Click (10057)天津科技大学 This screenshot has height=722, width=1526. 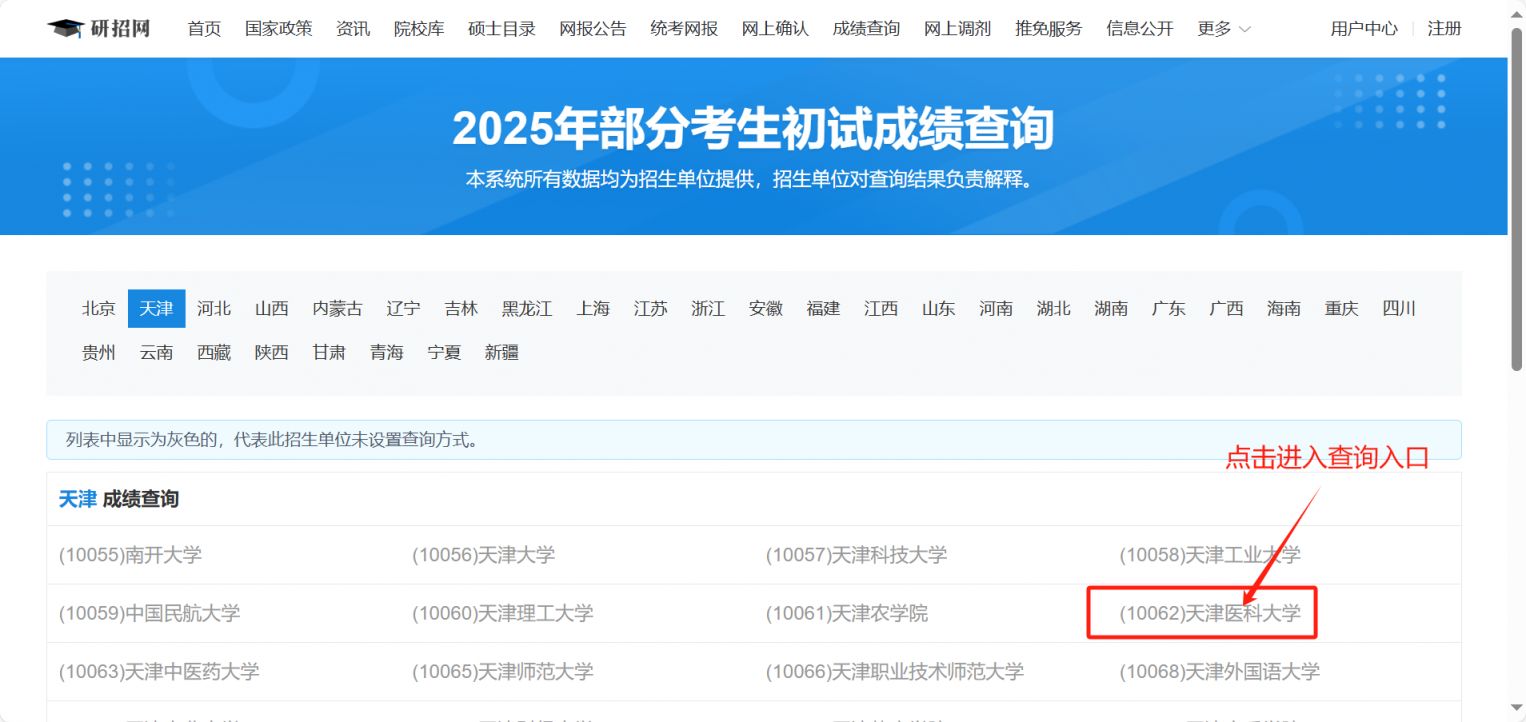coord(857,555)
